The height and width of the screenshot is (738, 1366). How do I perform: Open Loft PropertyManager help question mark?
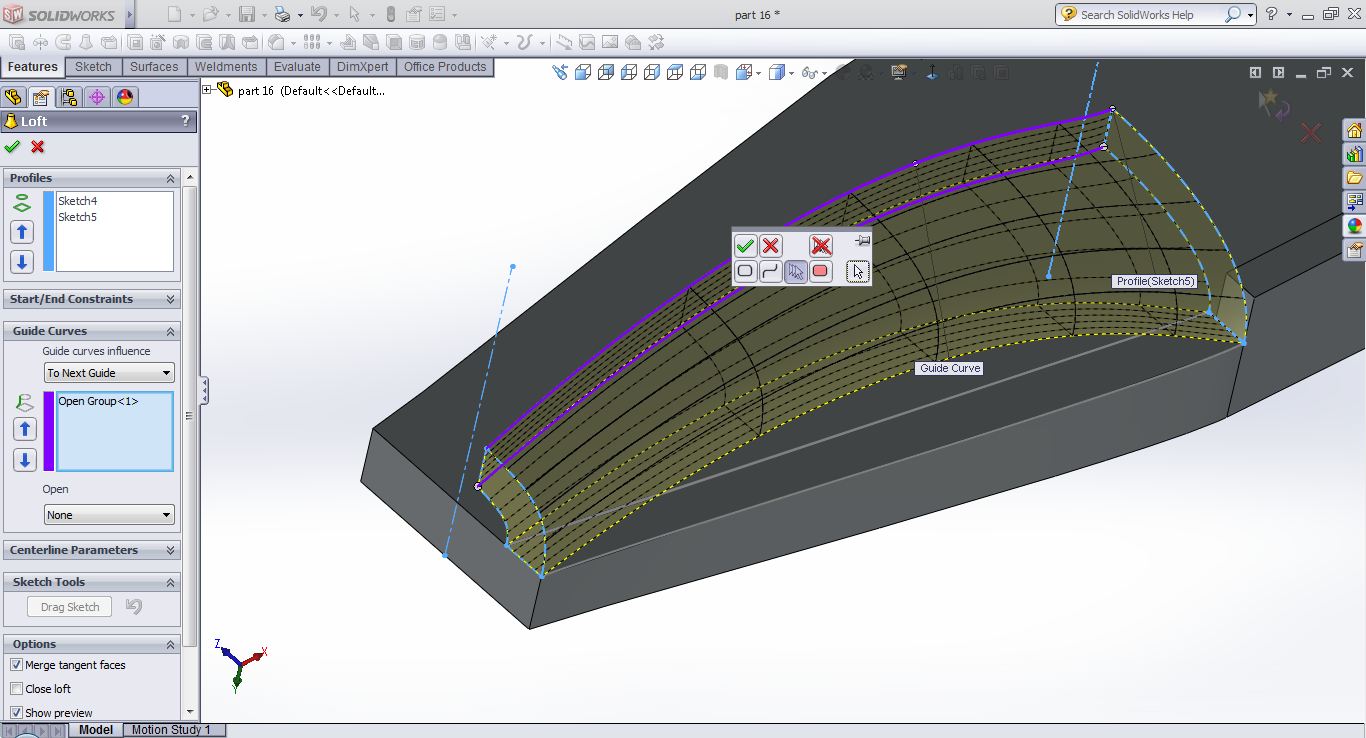pyautogui.click(x=185, y=121)
